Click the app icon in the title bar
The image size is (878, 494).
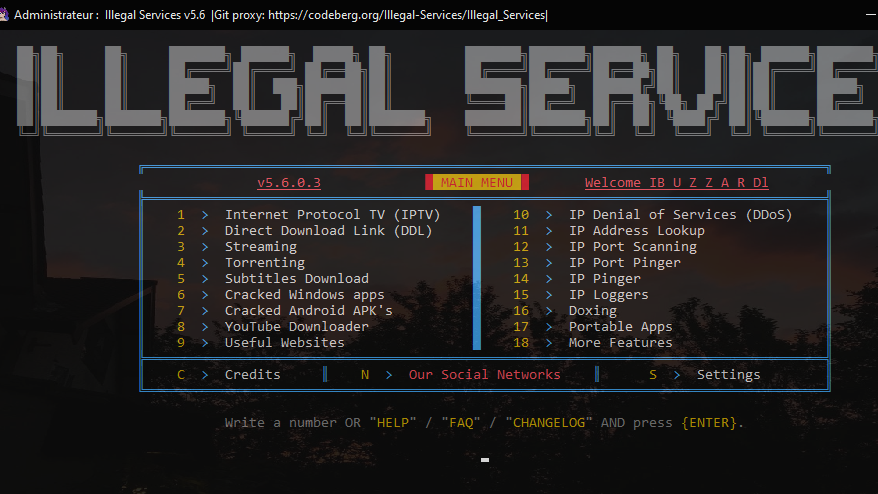tap(3, 15)
